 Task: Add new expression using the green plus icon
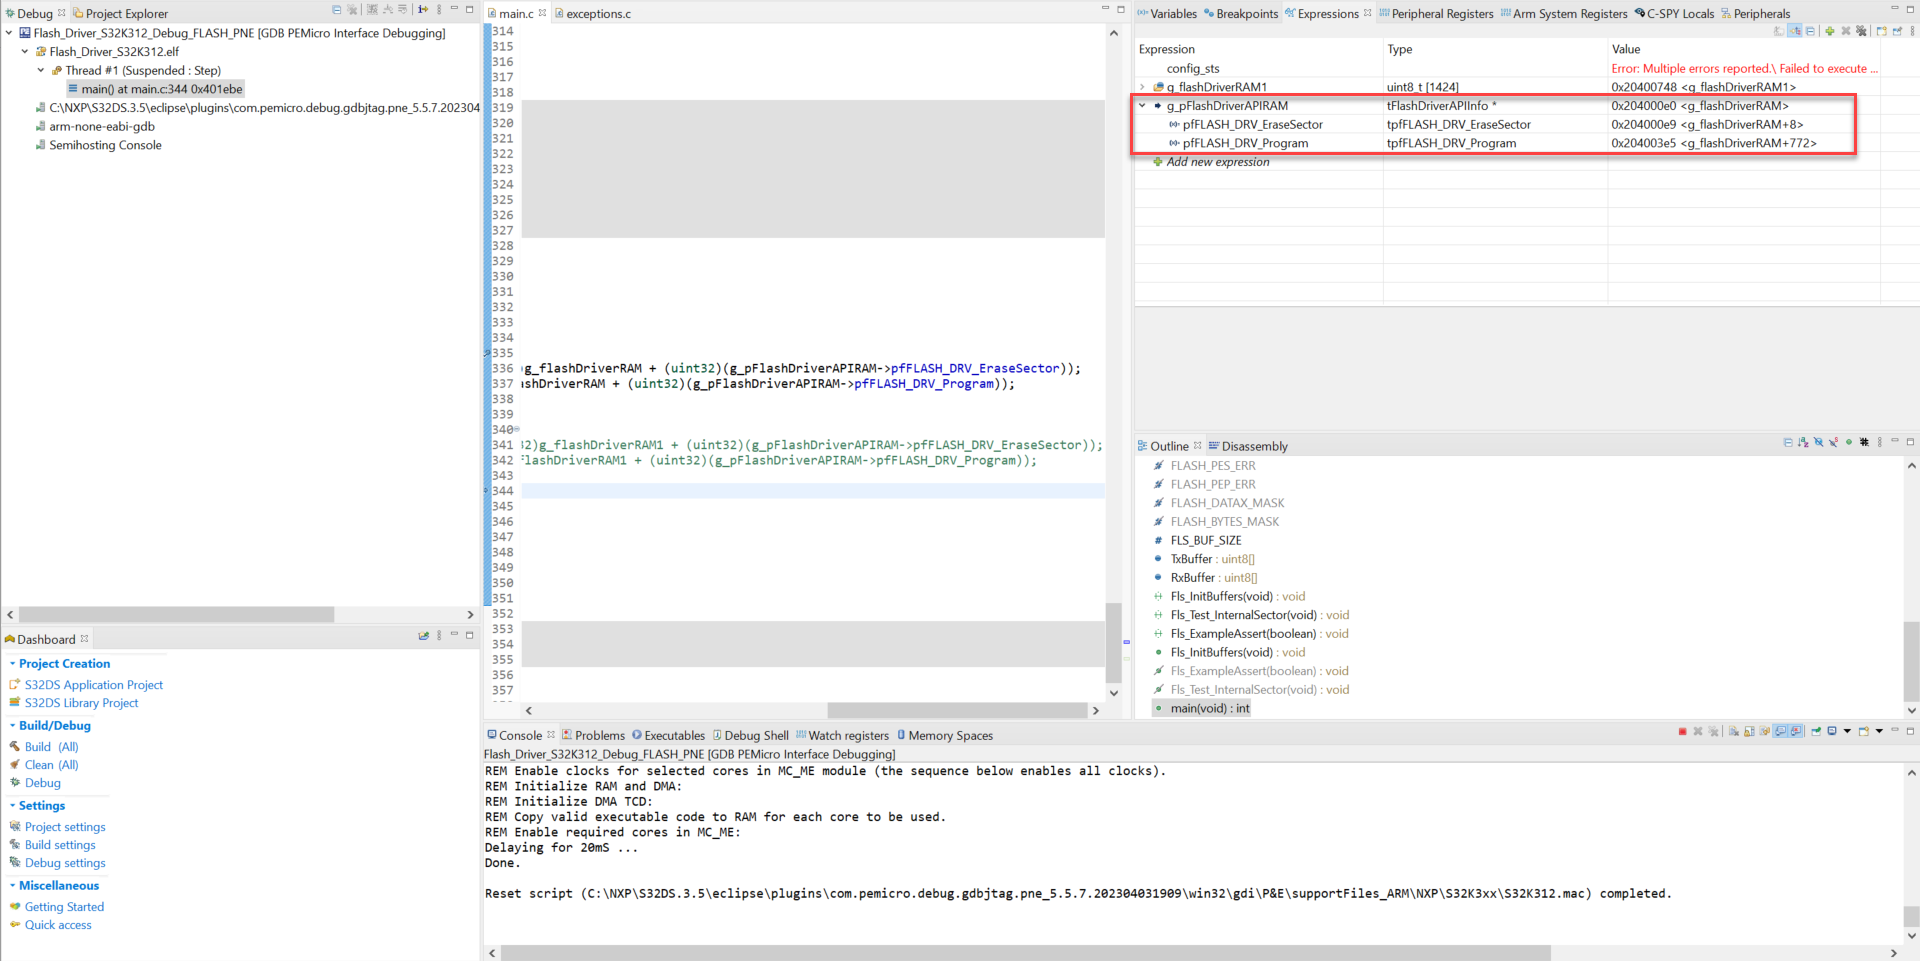[x=1829, y=30]
